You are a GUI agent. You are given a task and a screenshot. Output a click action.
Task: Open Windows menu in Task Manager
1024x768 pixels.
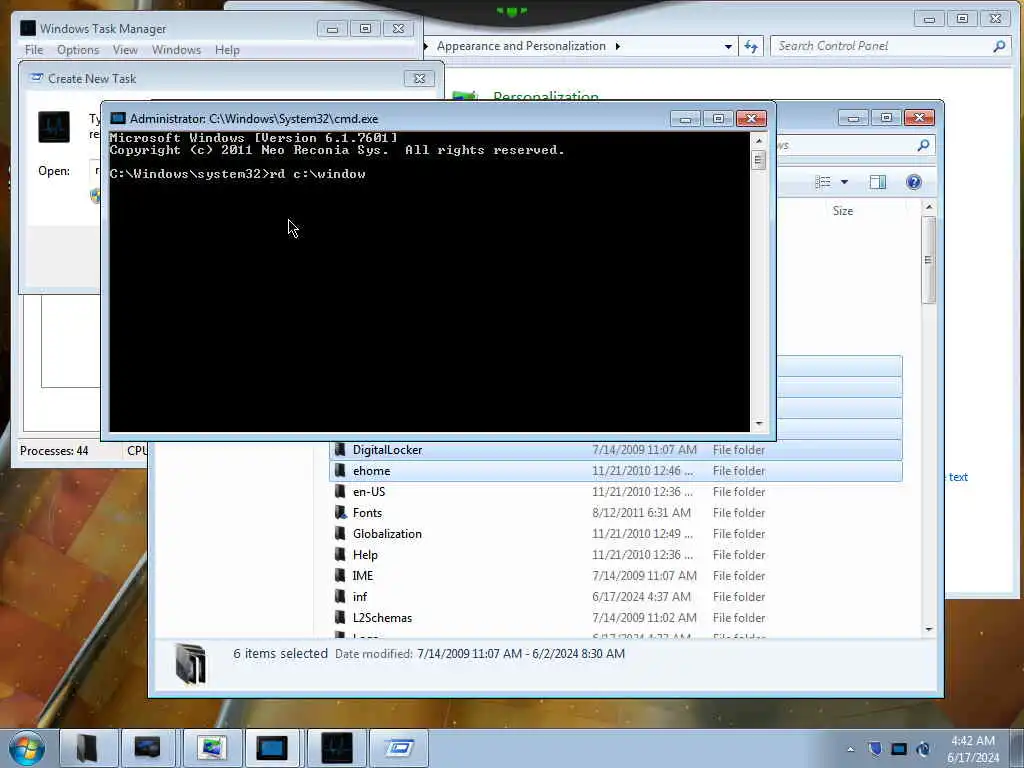176,50
